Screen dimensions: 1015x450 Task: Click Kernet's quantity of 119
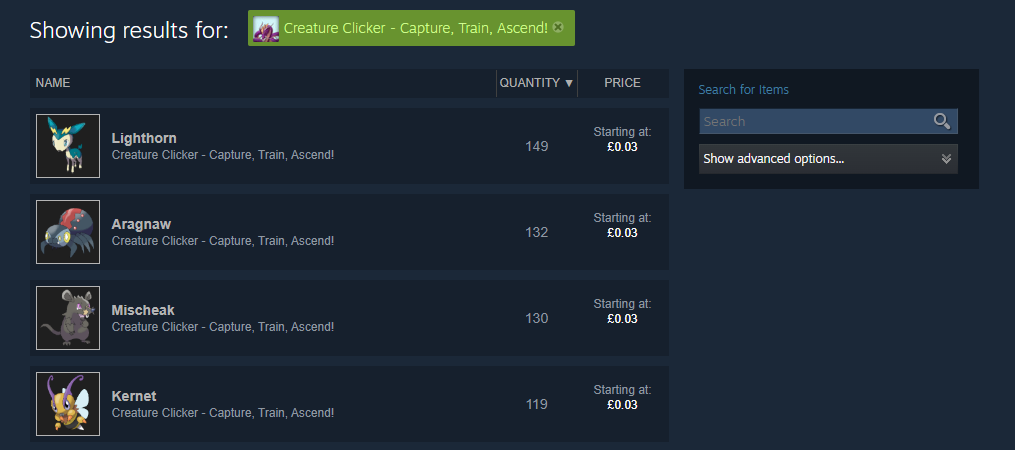pos(537,405)
